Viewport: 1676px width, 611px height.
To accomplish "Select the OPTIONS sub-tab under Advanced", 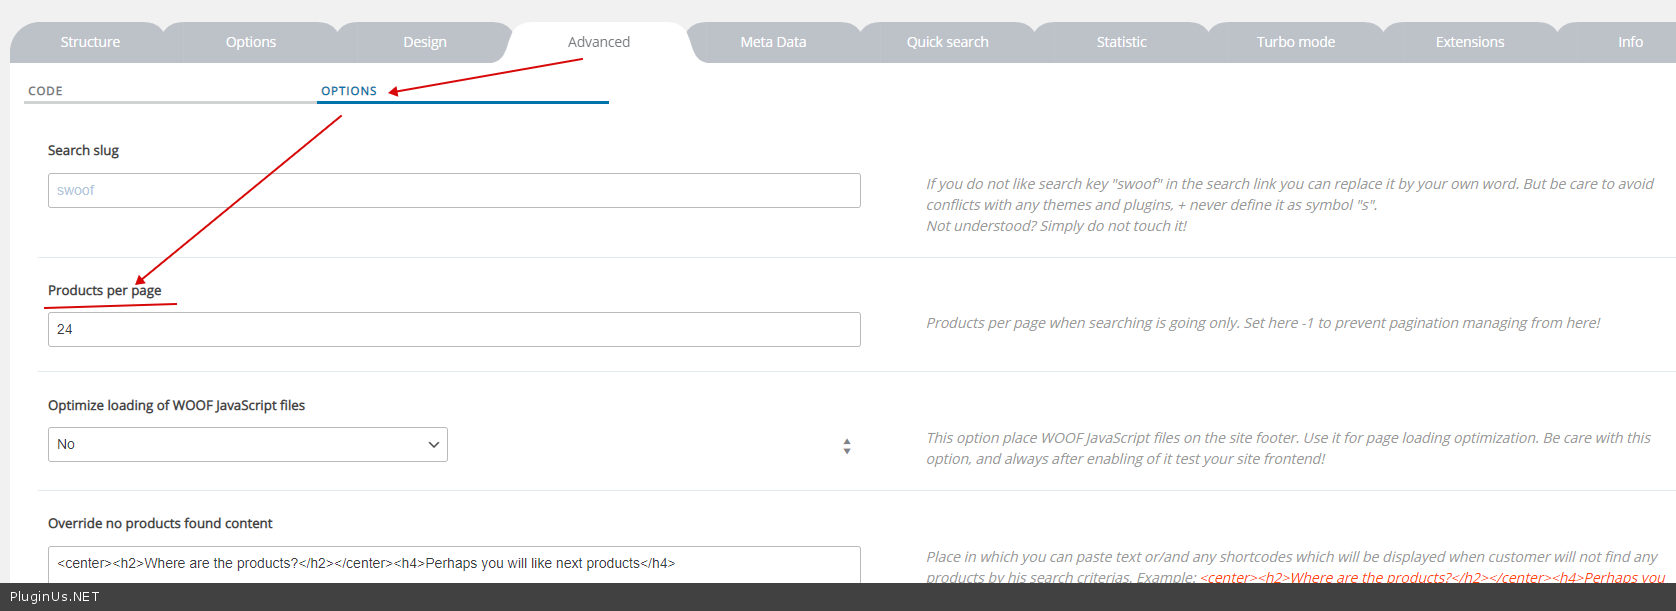I will coord(349,91).
